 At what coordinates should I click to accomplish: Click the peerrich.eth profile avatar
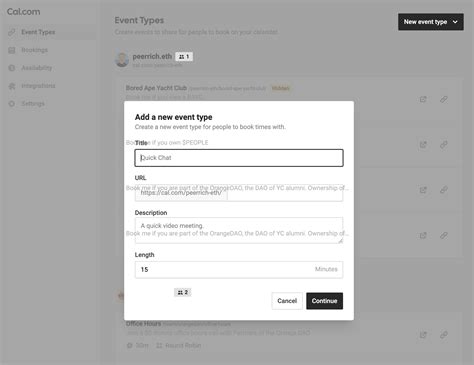pos(122,59)
